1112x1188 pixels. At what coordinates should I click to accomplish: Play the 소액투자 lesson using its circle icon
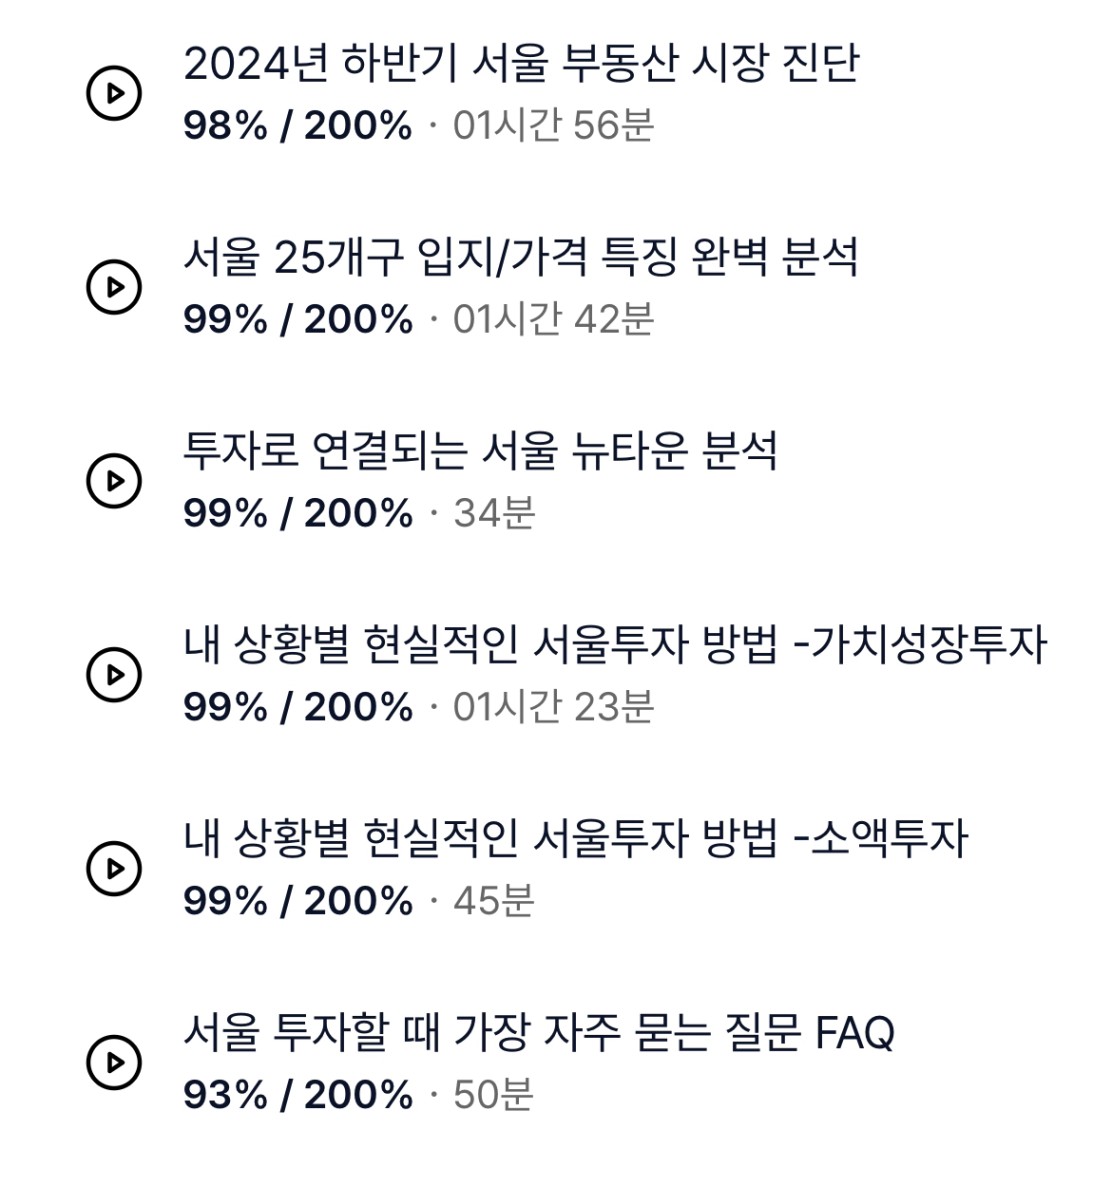pos(114,868)
